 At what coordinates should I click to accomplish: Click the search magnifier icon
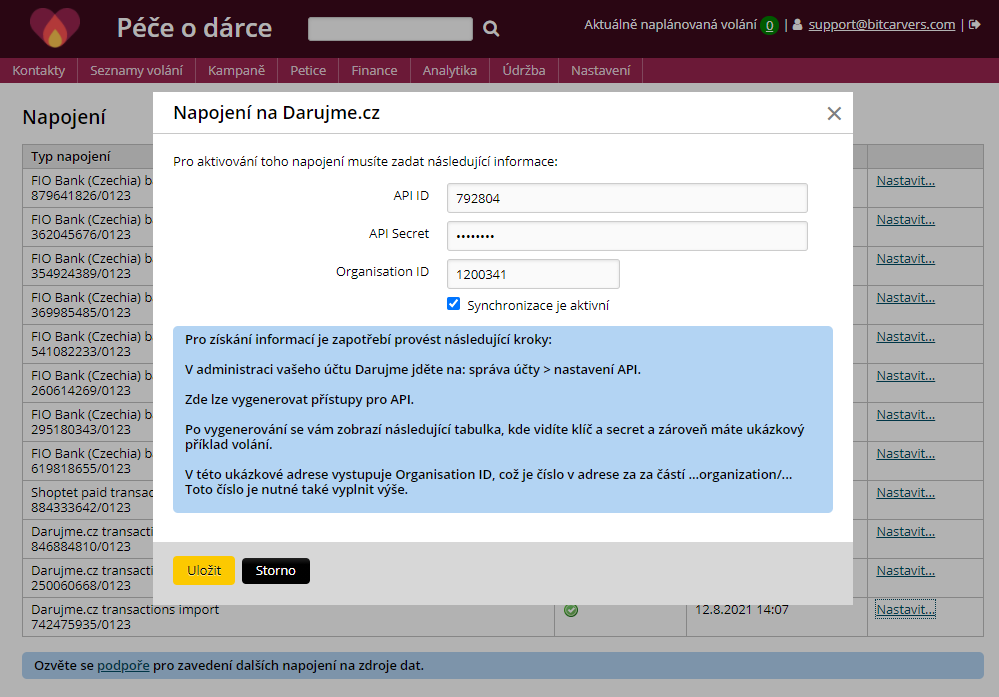click(491, 29)
